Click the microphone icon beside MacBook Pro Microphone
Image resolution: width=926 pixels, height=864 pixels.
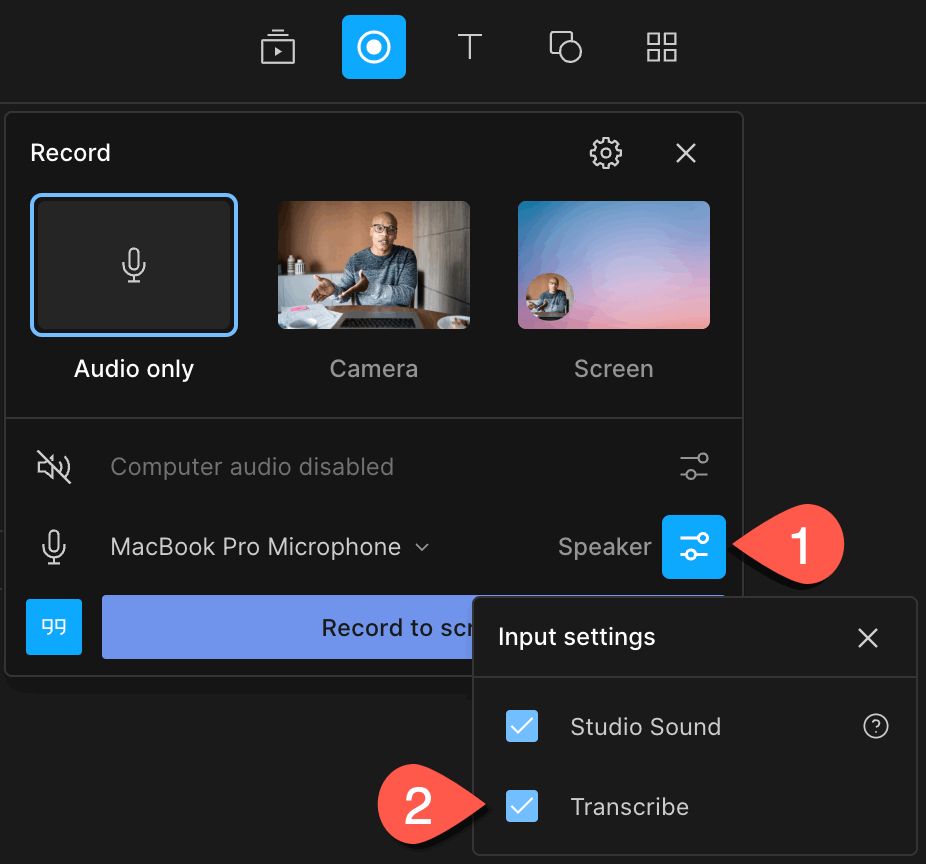tap(54, 547)
